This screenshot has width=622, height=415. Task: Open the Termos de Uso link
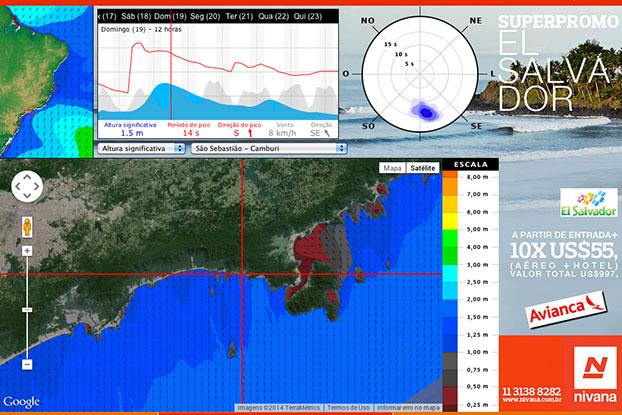(348, 407)
